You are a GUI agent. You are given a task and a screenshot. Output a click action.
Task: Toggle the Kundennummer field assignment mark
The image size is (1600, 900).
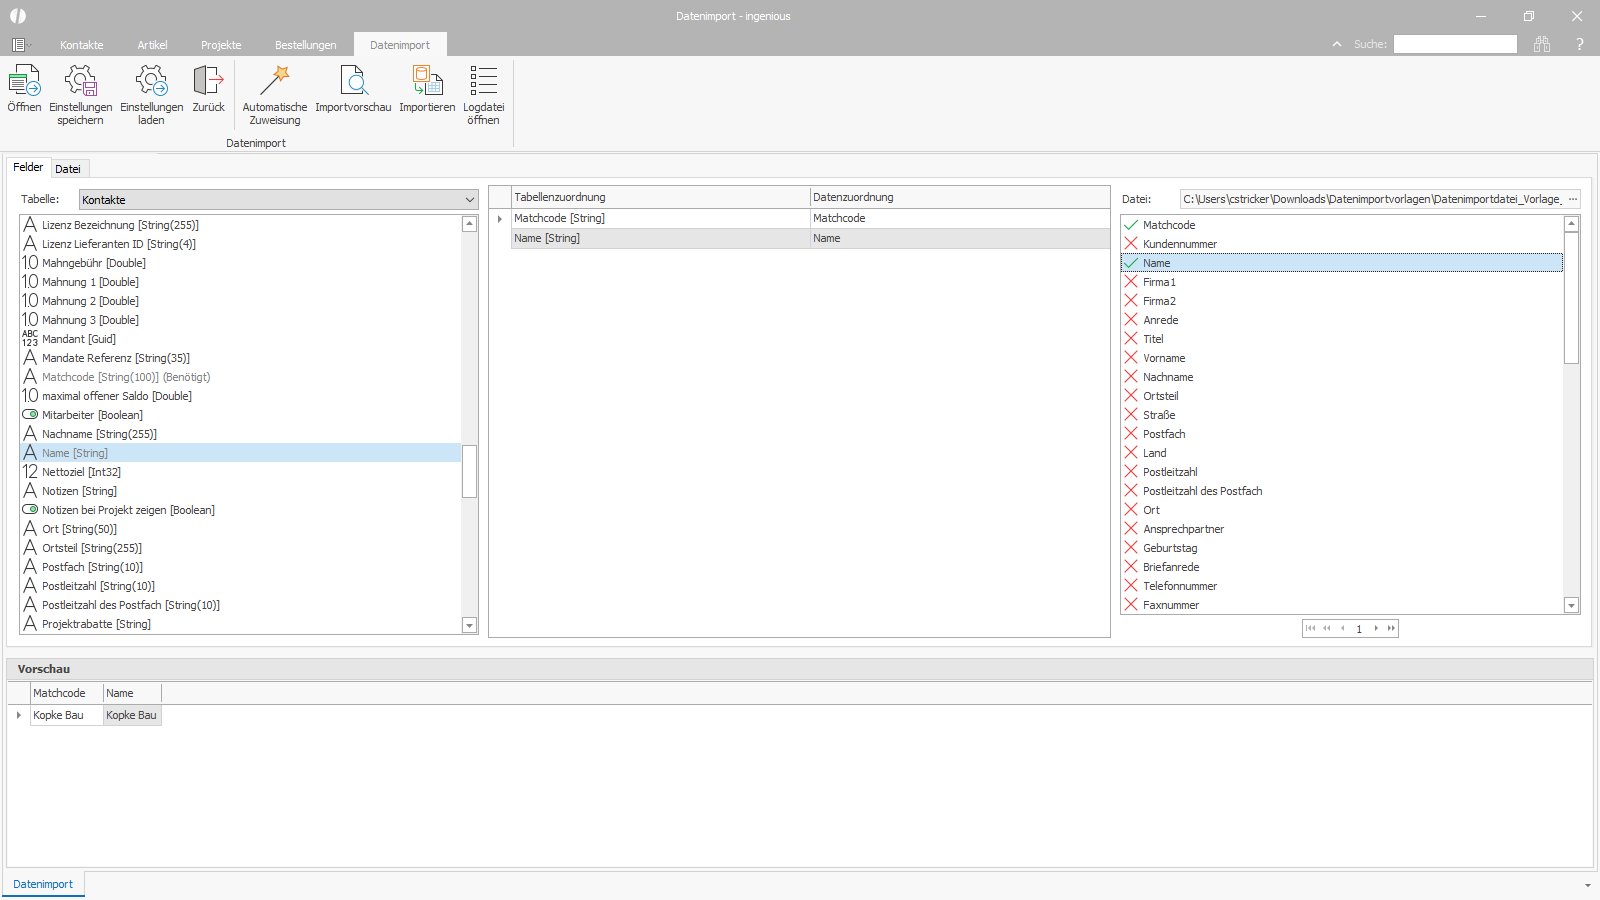(1131, 244)
